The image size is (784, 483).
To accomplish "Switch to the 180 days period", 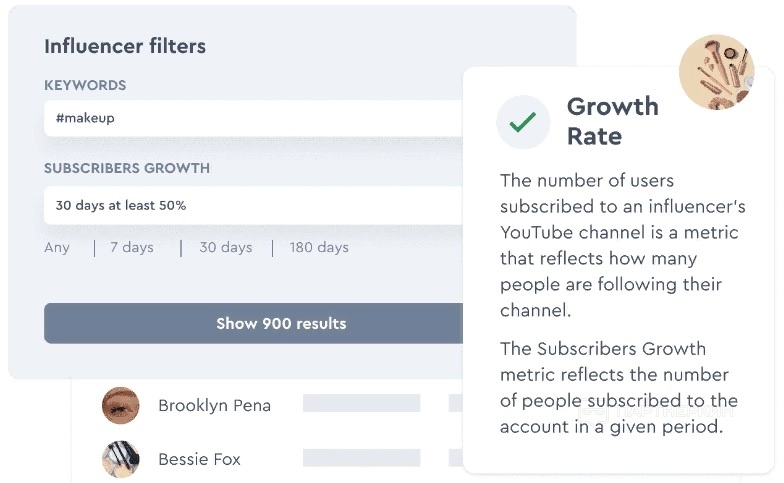I will [319, 247].
